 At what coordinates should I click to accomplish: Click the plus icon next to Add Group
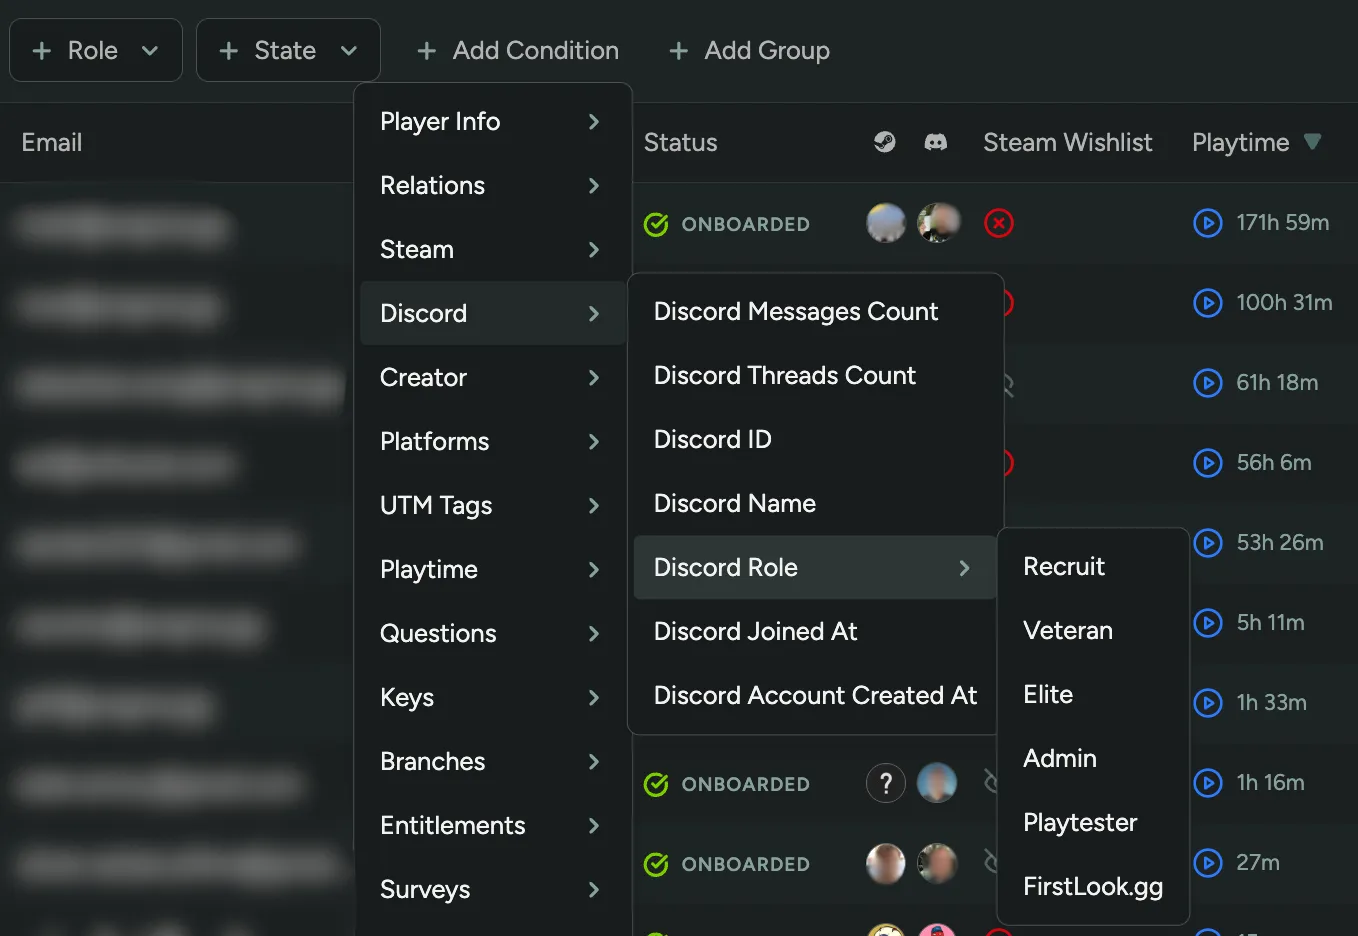pos(678,50)
